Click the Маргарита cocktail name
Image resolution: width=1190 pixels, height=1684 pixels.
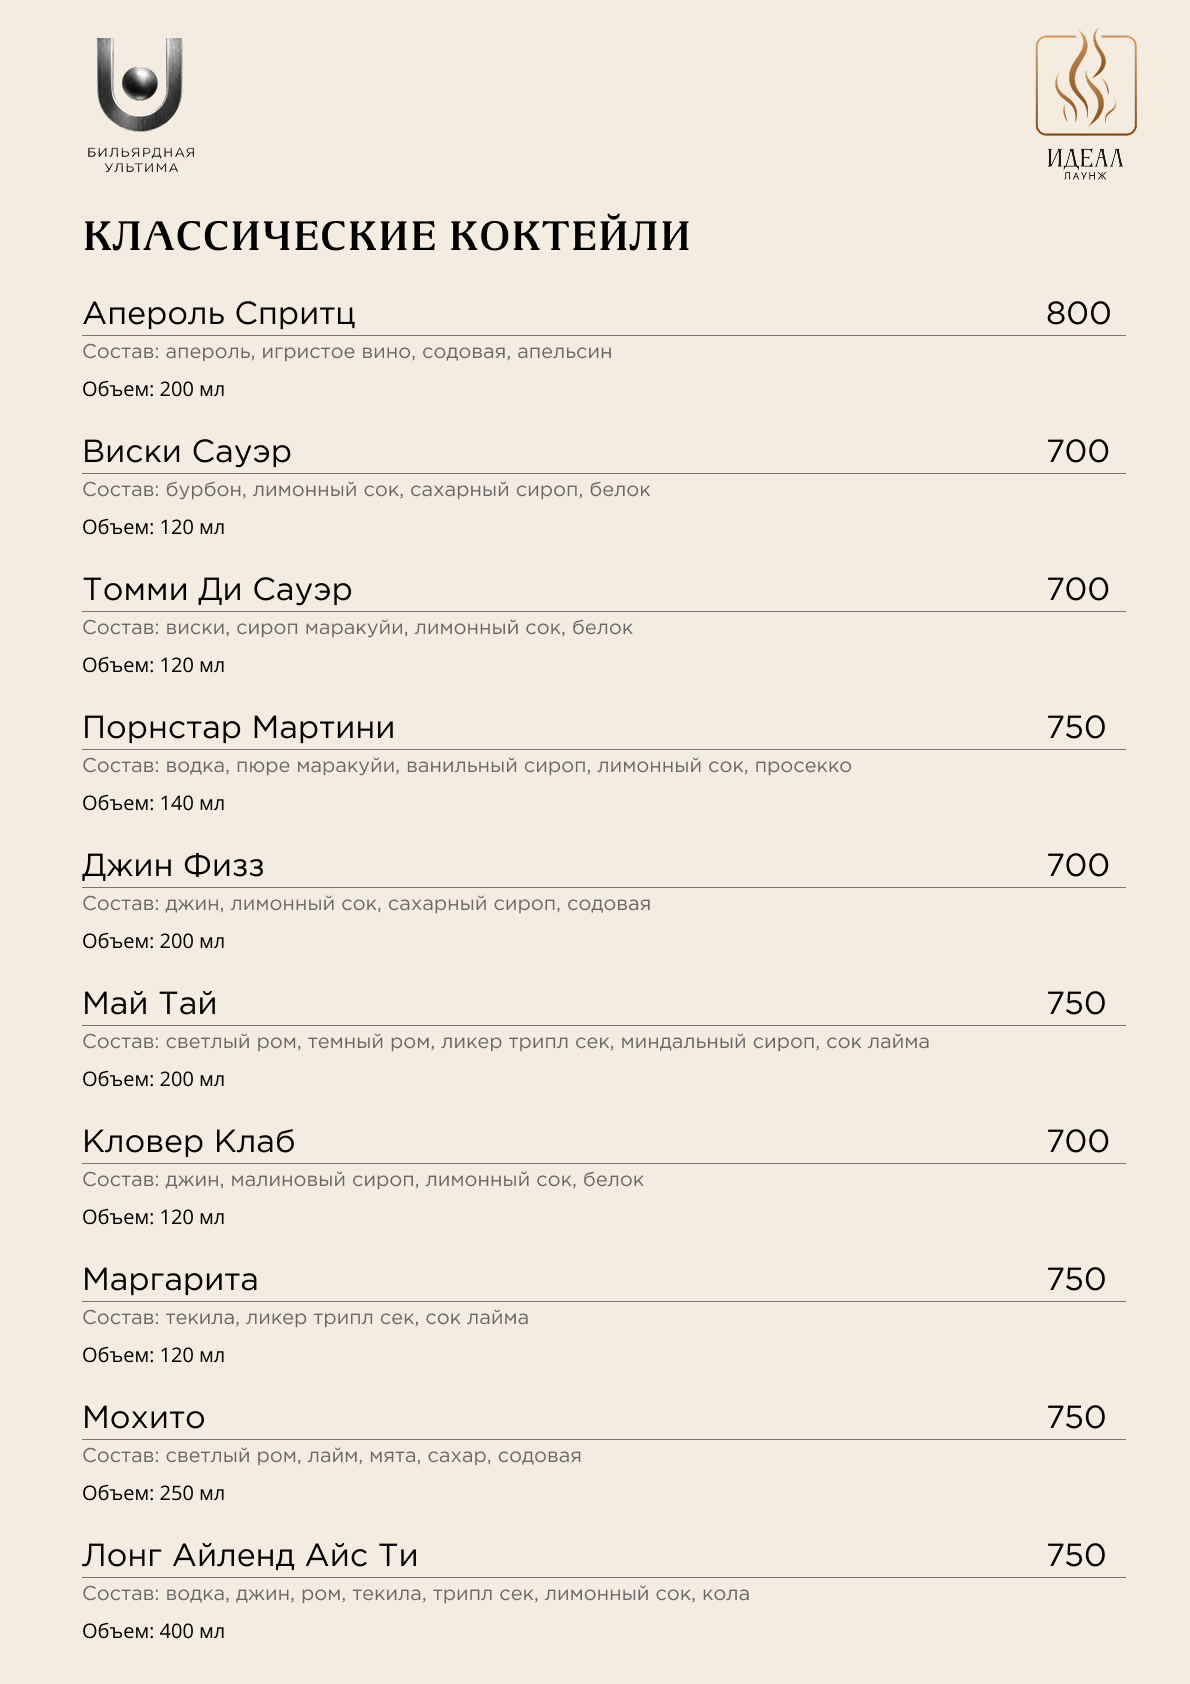coord(170,1279)
